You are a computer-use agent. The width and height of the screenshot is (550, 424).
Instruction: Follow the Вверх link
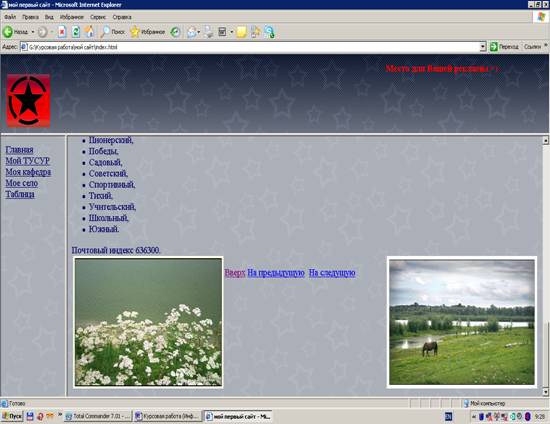[235, 273]
